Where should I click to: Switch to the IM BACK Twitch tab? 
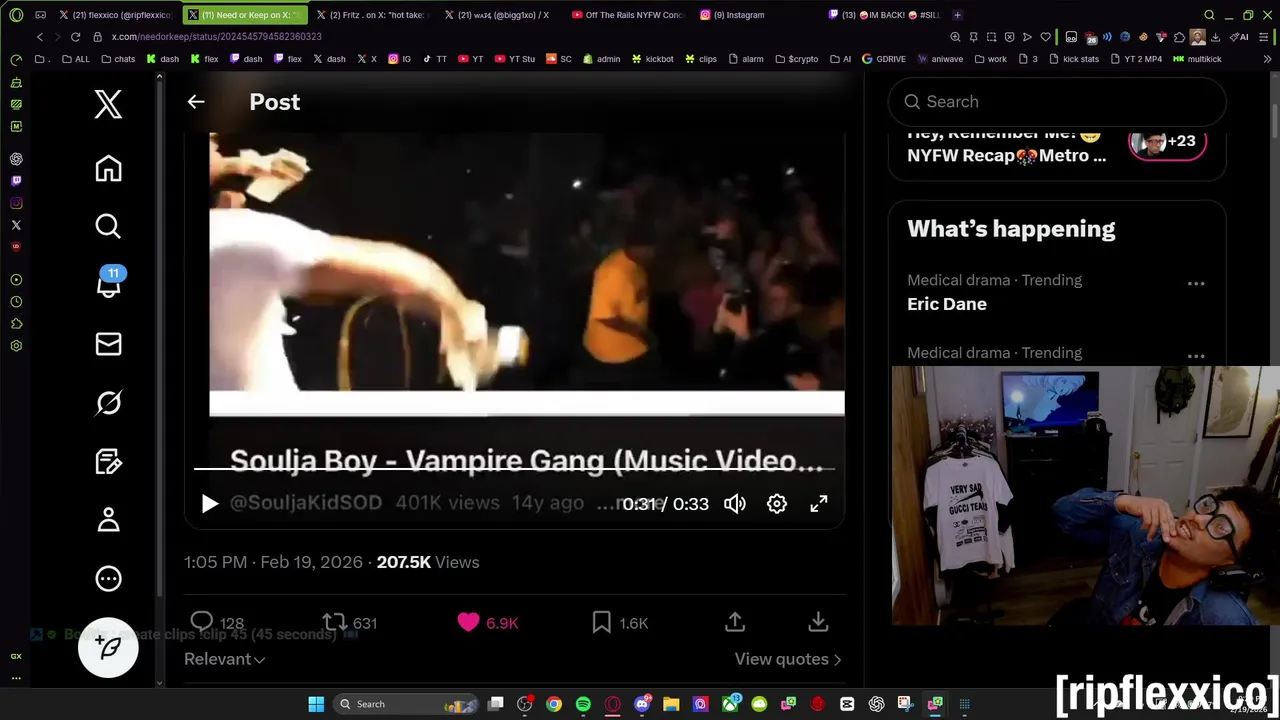coord(888,15)
